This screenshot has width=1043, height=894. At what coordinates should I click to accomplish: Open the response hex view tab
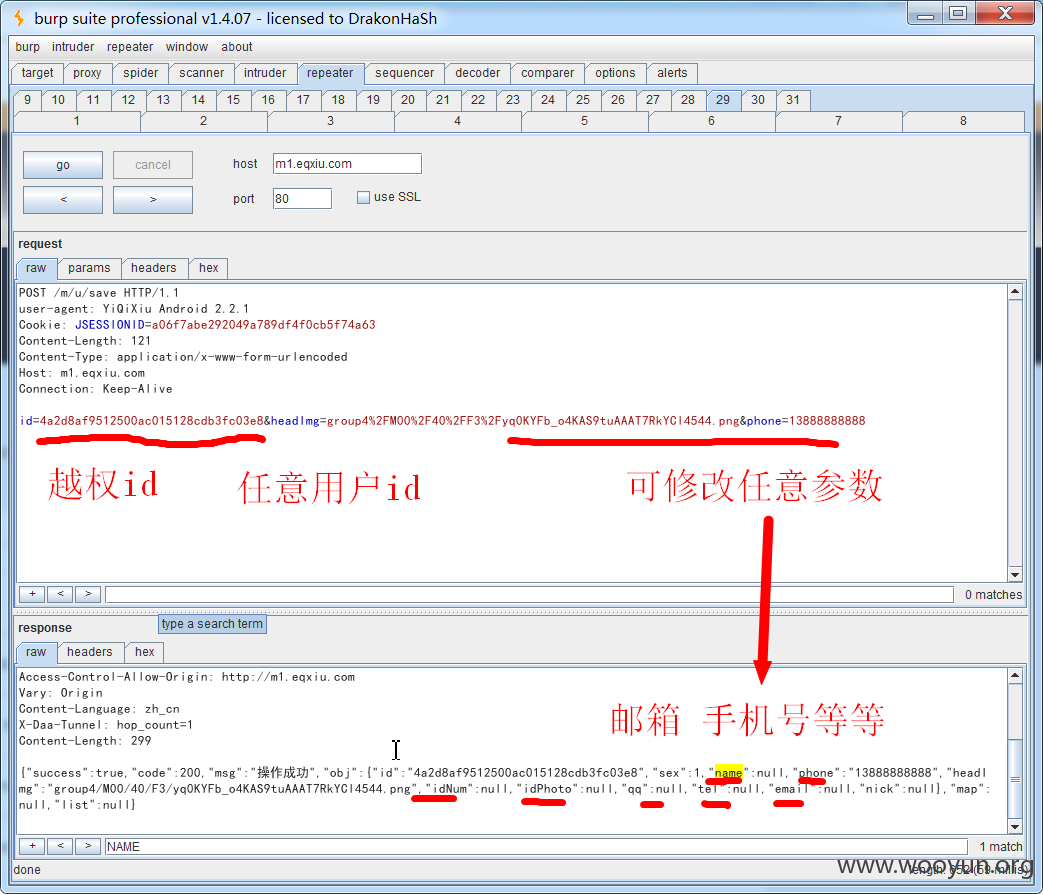point(144,652)
